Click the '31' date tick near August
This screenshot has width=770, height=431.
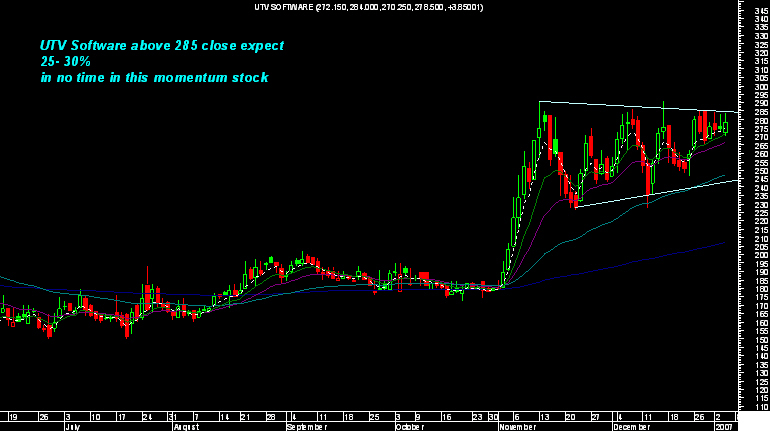click(x=172, y=417)
